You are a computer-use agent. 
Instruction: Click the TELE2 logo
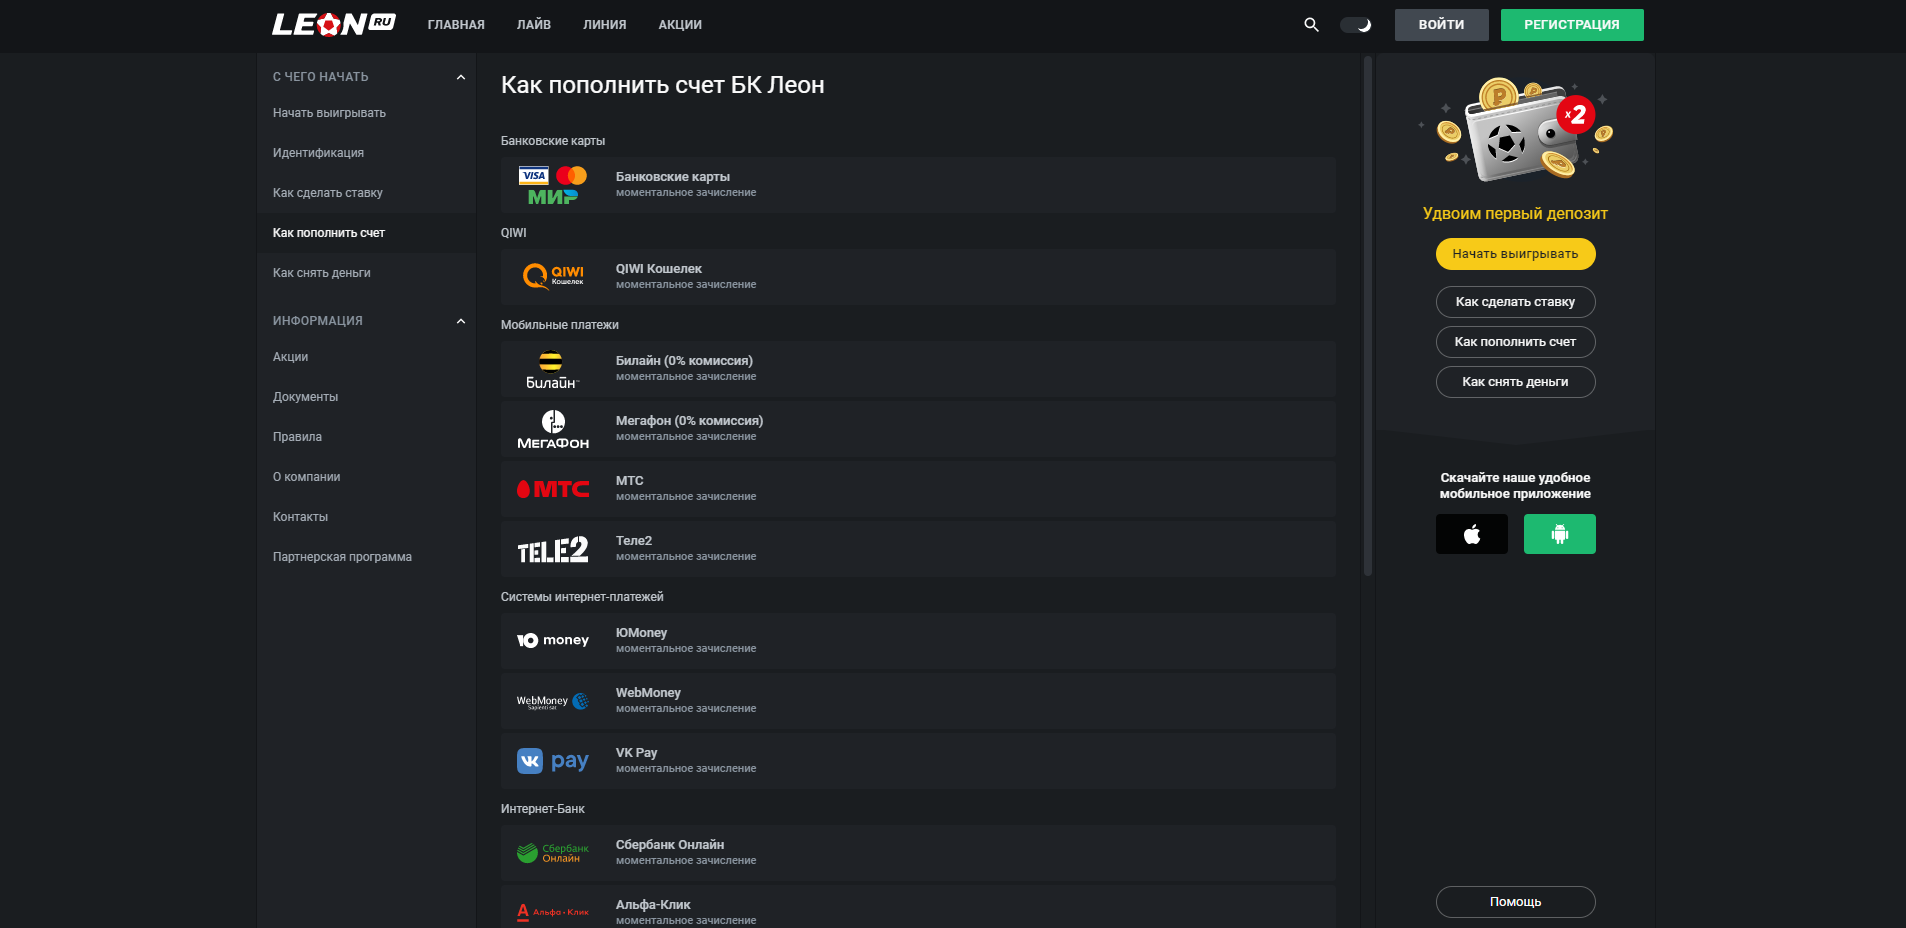pyautogui.click(x=553, y=550)
